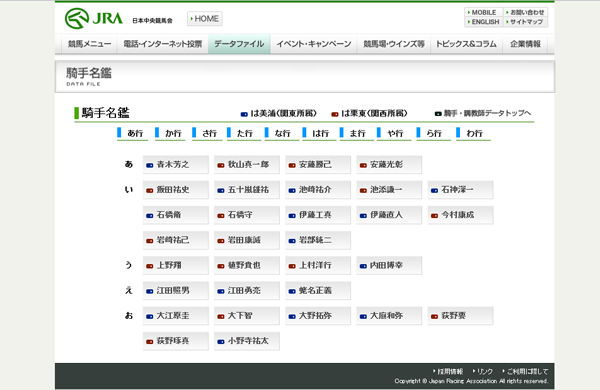Open jockey 岩田康誠 profile

247,240
